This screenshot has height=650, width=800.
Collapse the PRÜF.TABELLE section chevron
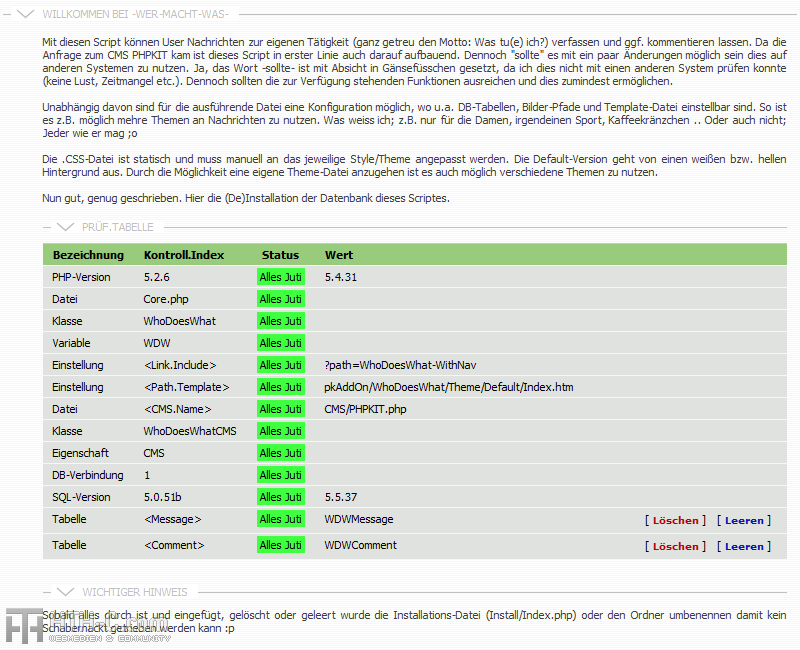coord(65,227)
